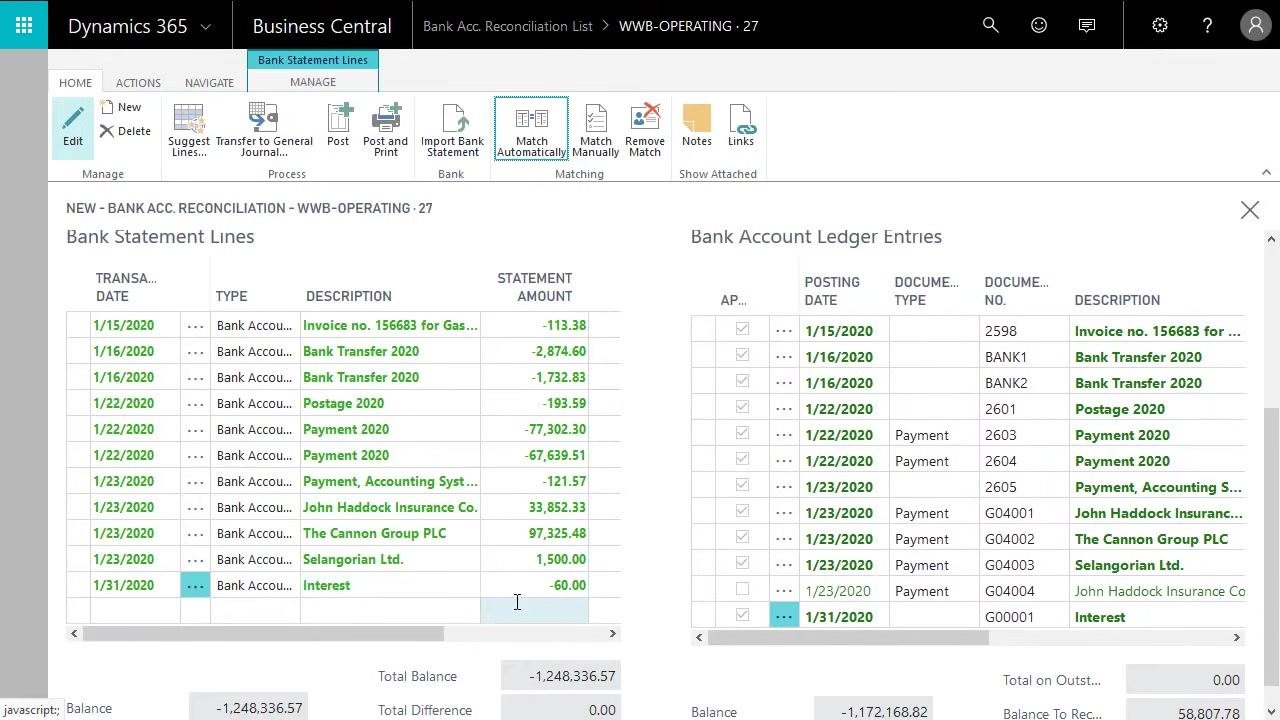Open row menu for ledger entry G04004
This screenshot has height=720, width=1280.
tap(784, 591)
